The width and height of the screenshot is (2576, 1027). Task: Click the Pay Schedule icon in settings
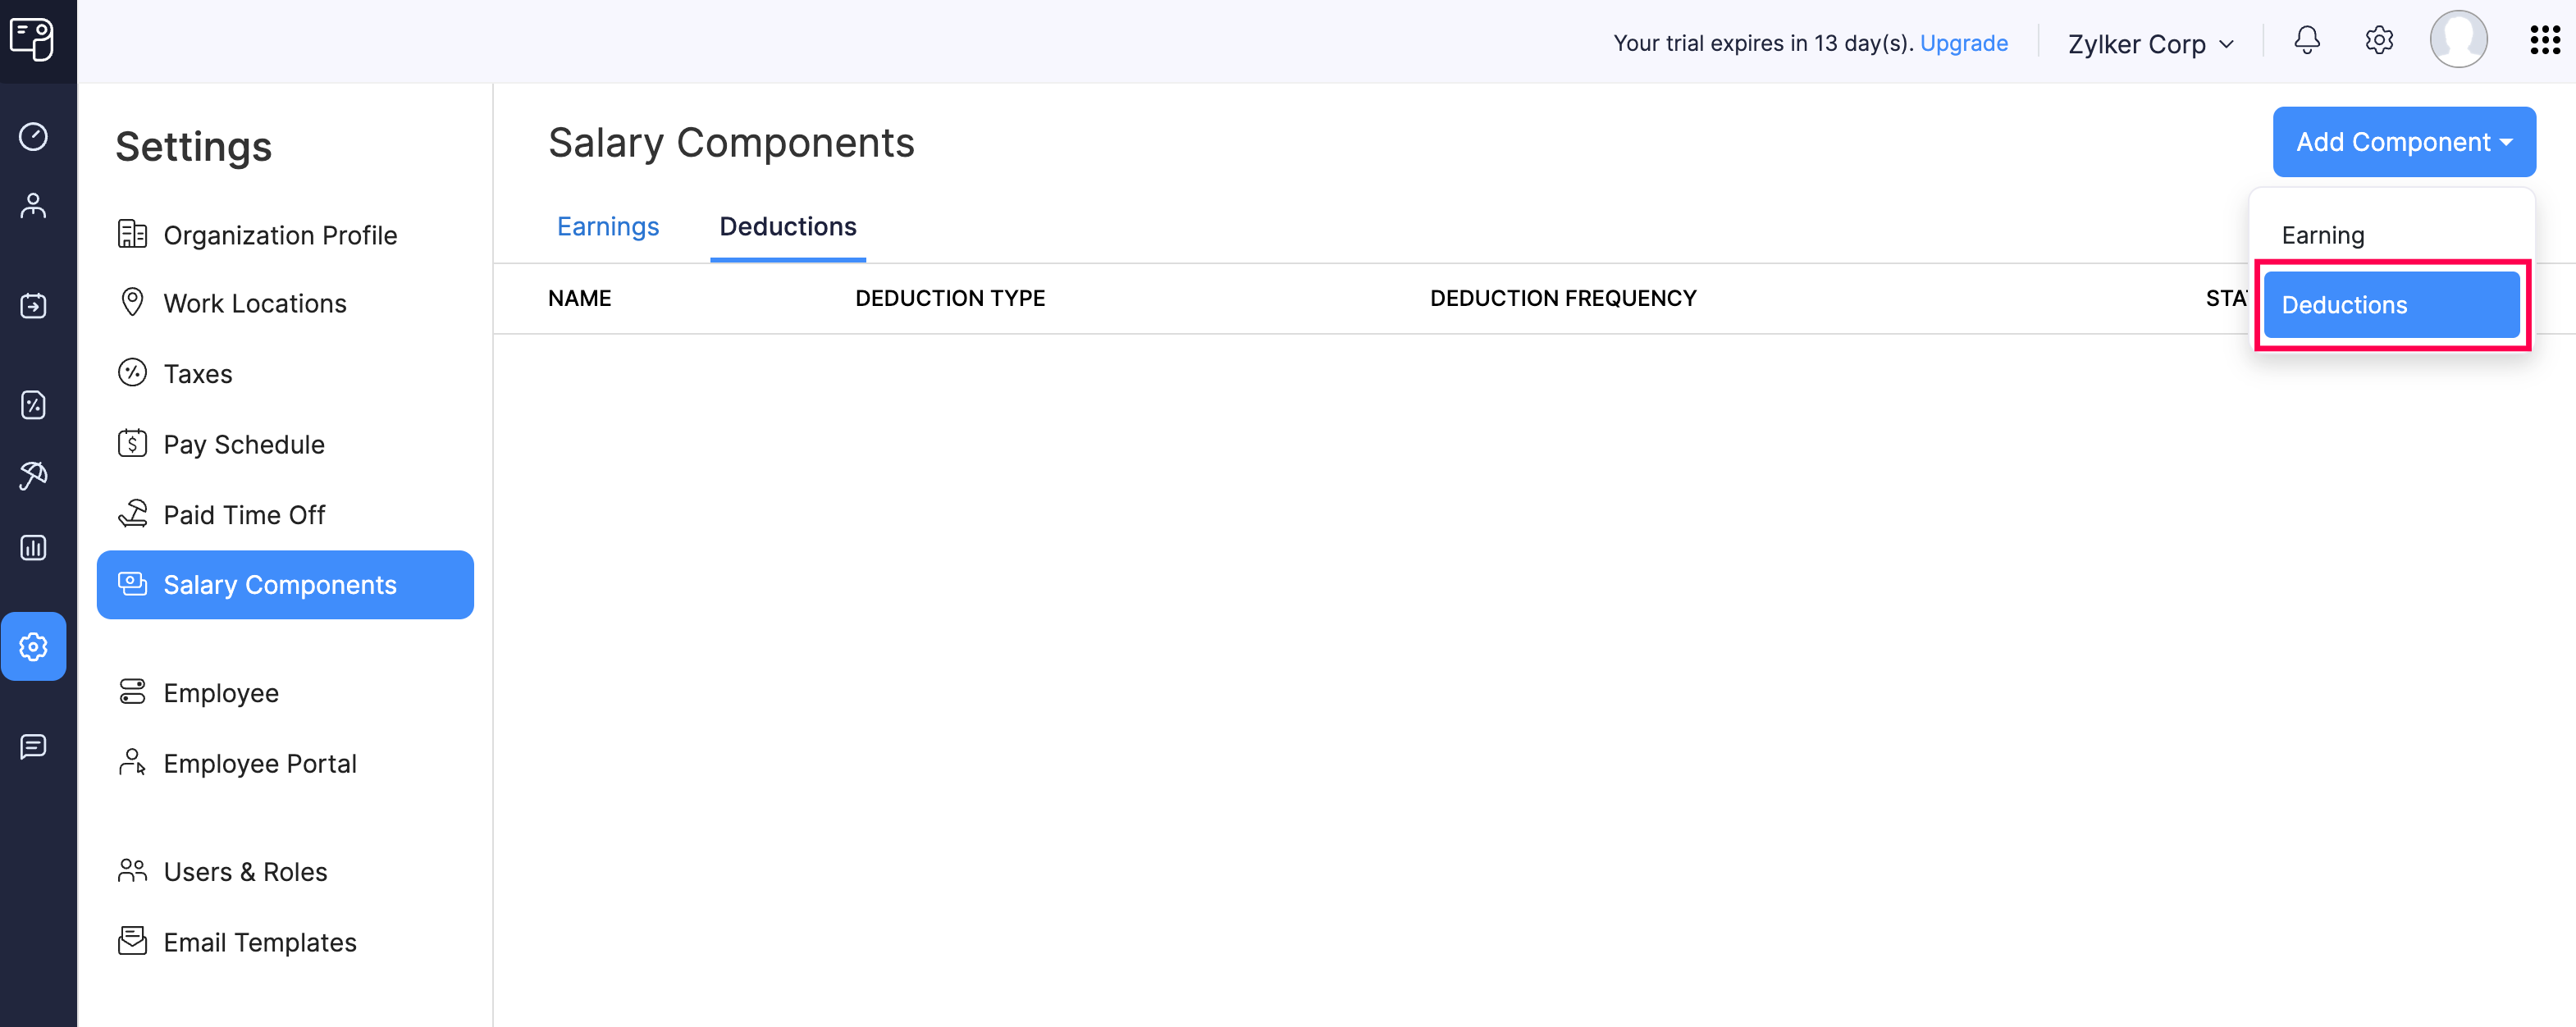[131, 442]
